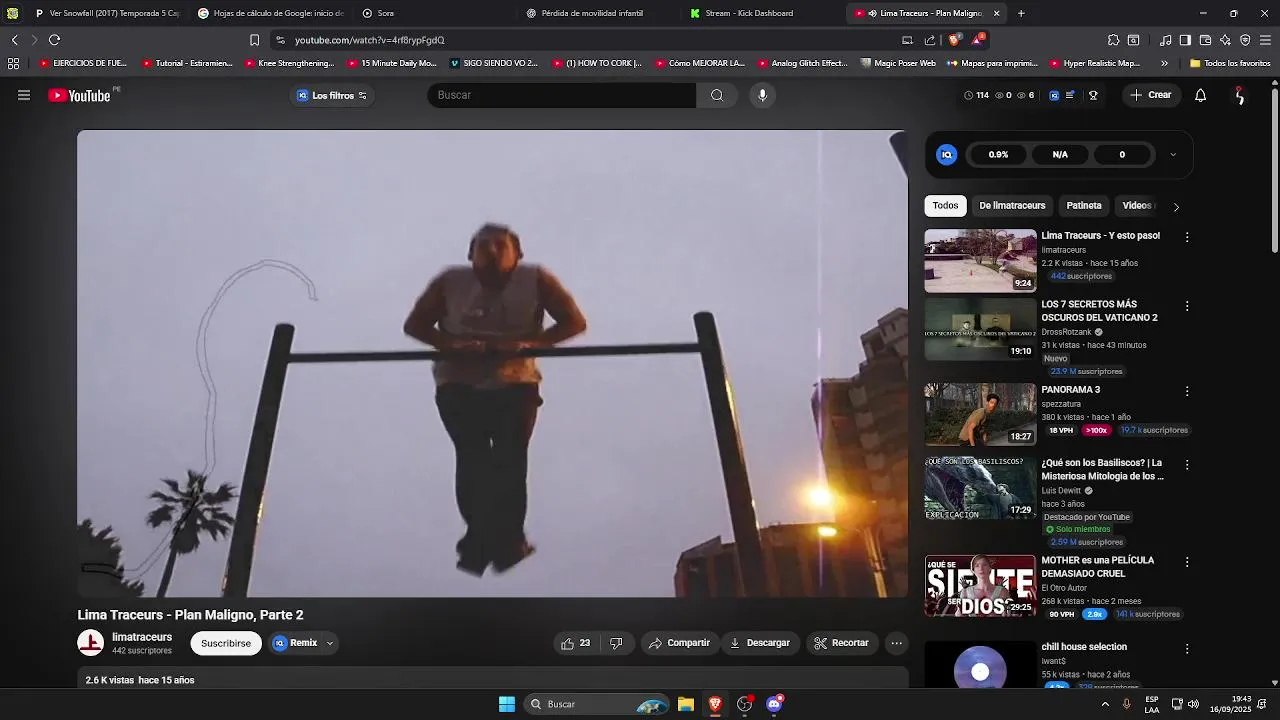Show hidden bookmarks overflow chevron
This screenshot has width=1280, height=720.
tap(1164, 63)
